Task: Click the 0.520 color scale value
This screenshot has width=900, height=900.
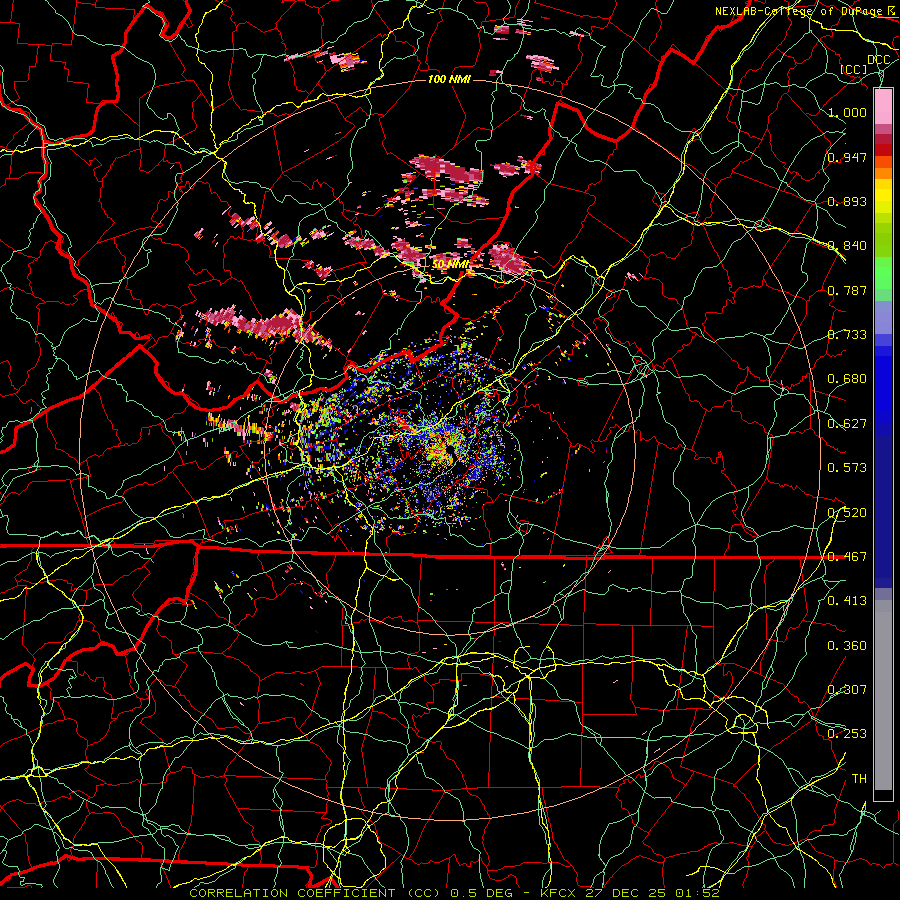Action: tap(847, 513)
